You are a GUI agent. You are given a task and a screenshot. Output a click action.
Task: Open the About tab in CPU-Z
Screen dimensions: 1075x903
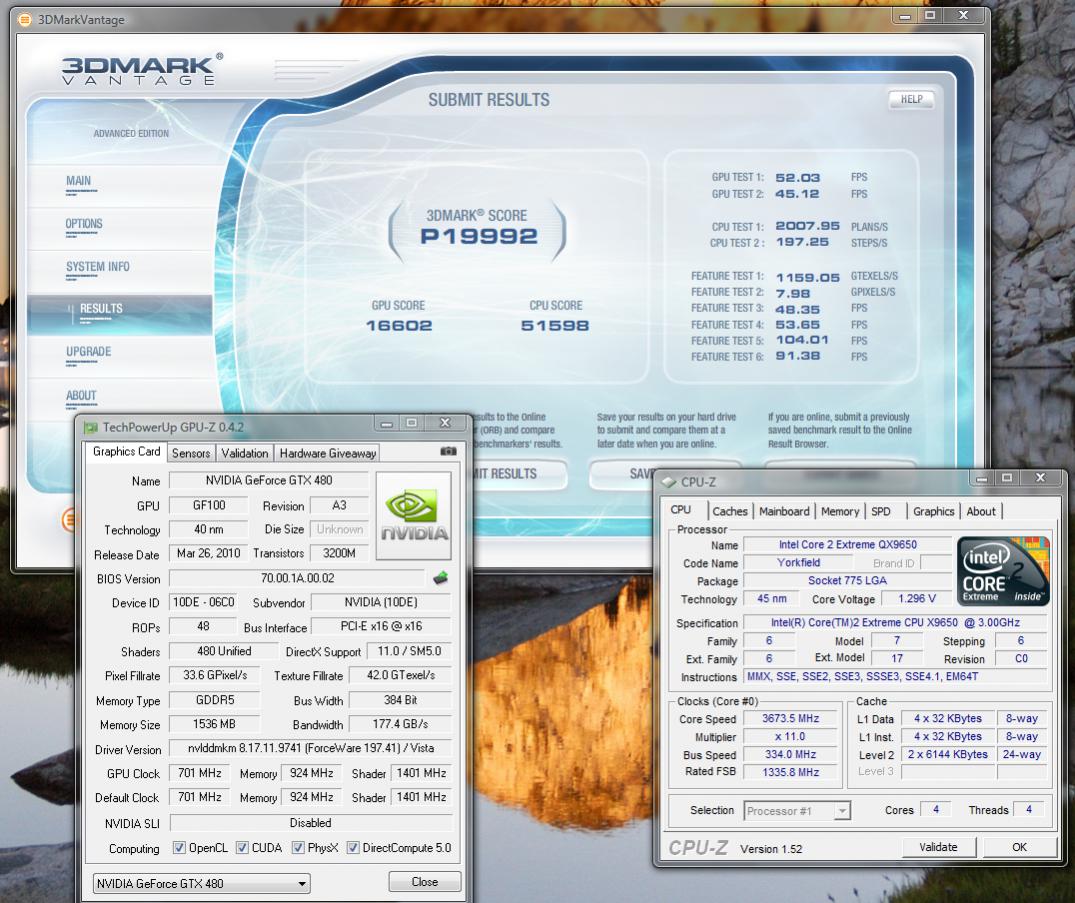click(981, 511)
